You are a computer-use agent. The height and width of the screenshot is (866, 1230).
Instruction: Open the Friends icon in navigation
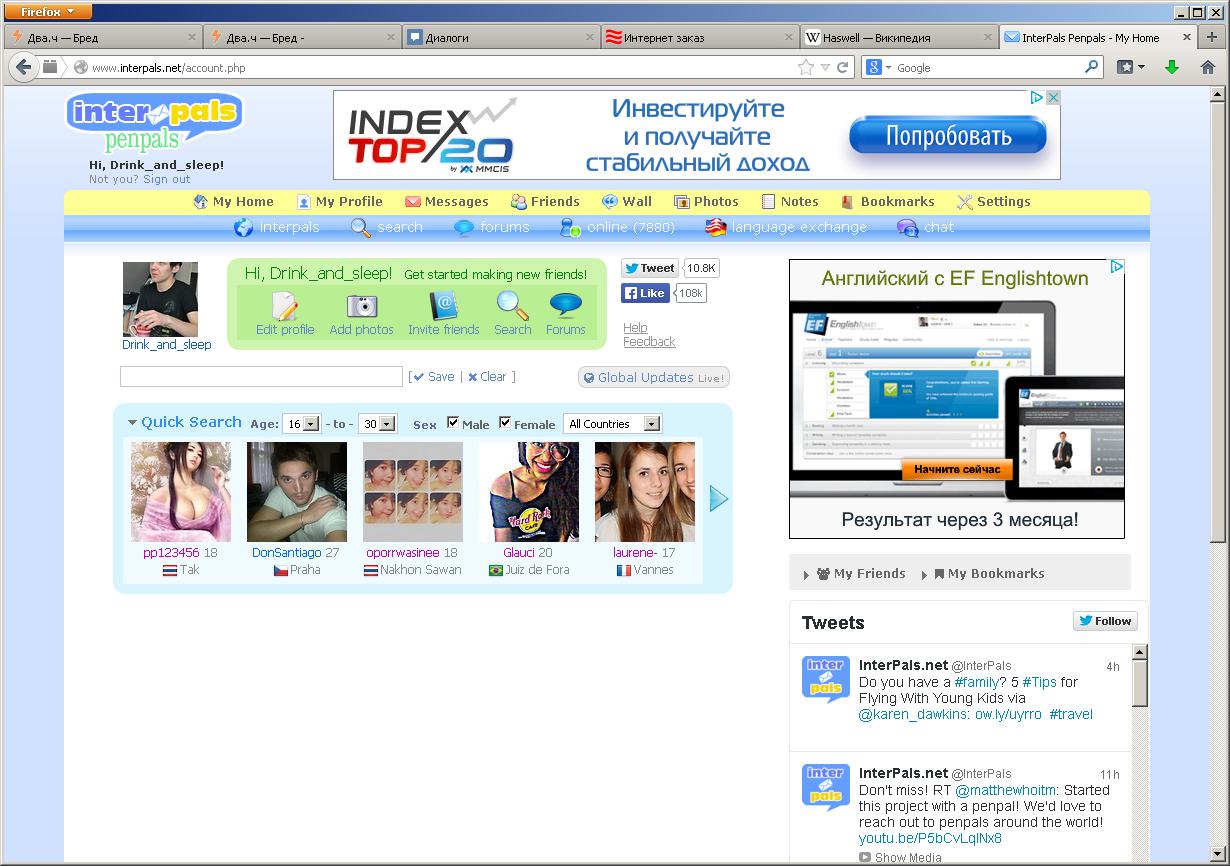(x=519, y=202)
